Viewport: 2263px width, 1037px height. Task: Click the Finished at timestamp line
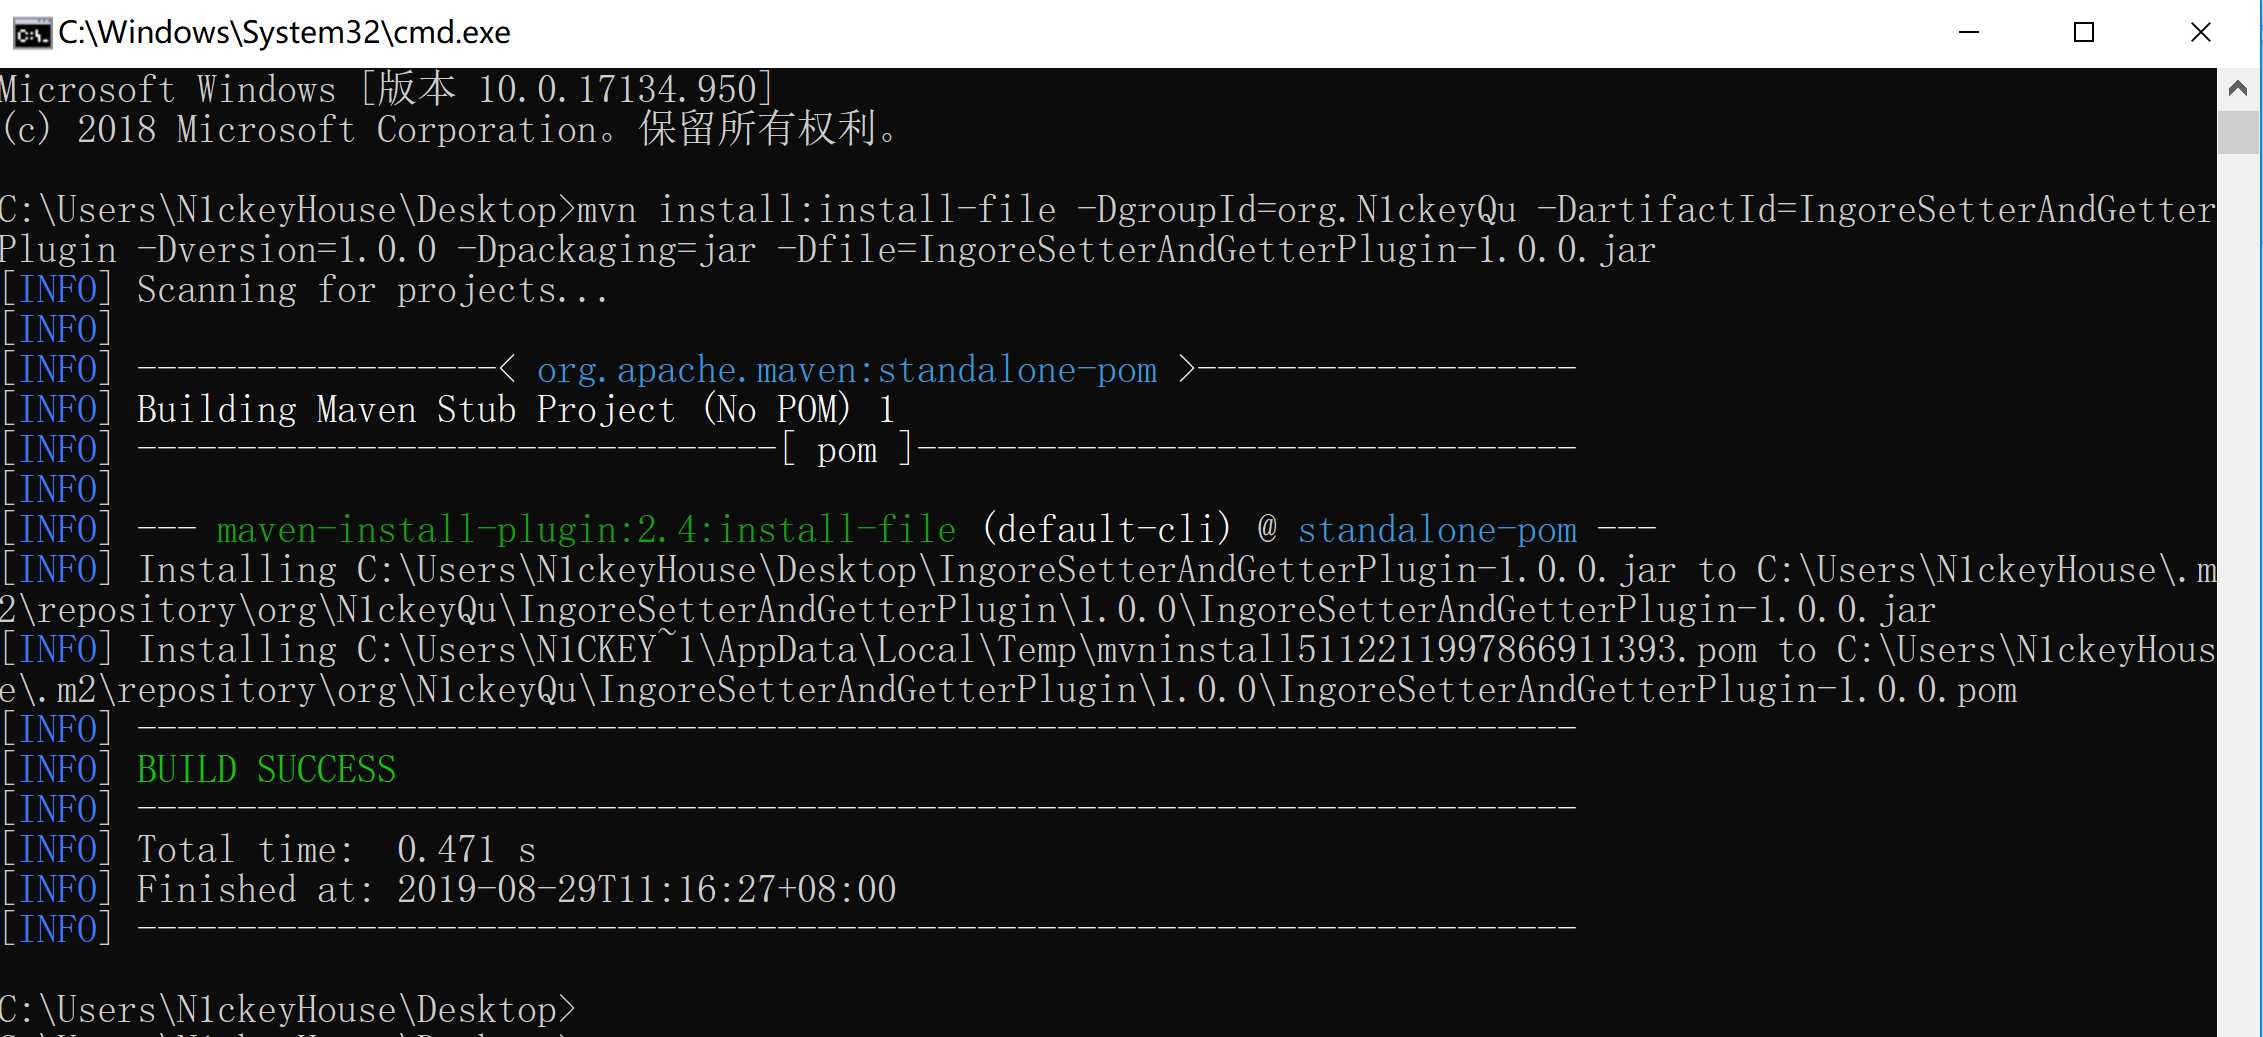[516, 890]
